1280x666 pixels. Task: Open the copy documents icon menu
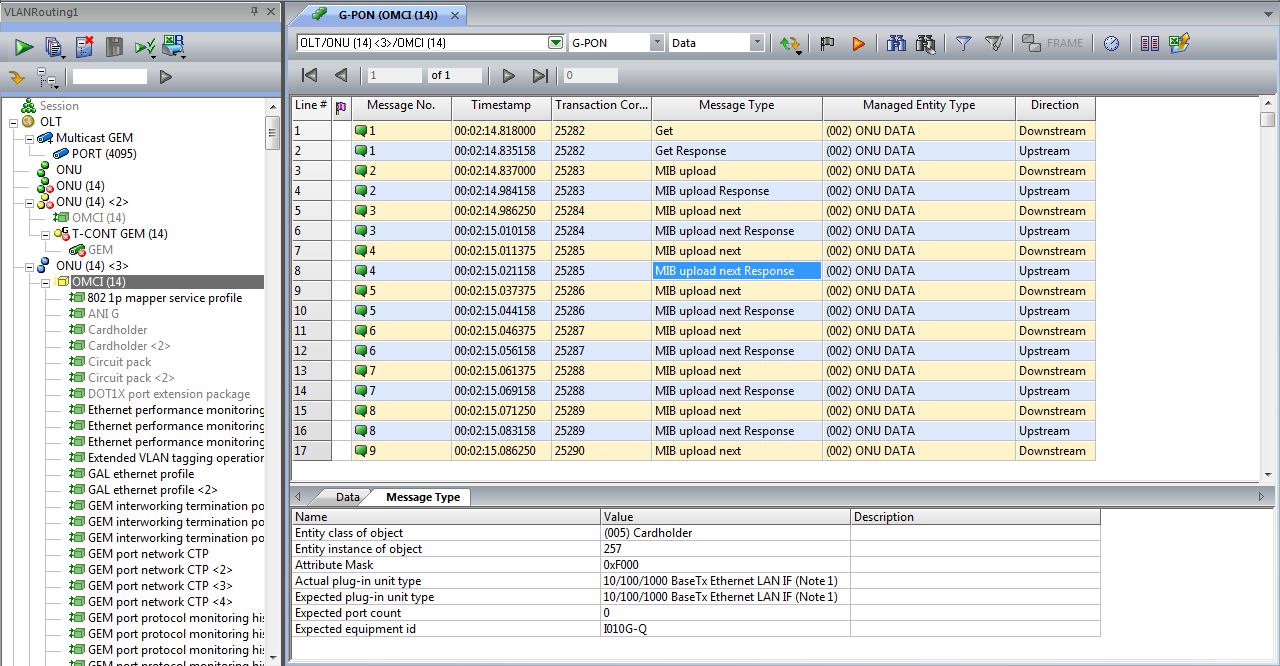(54, 46)
